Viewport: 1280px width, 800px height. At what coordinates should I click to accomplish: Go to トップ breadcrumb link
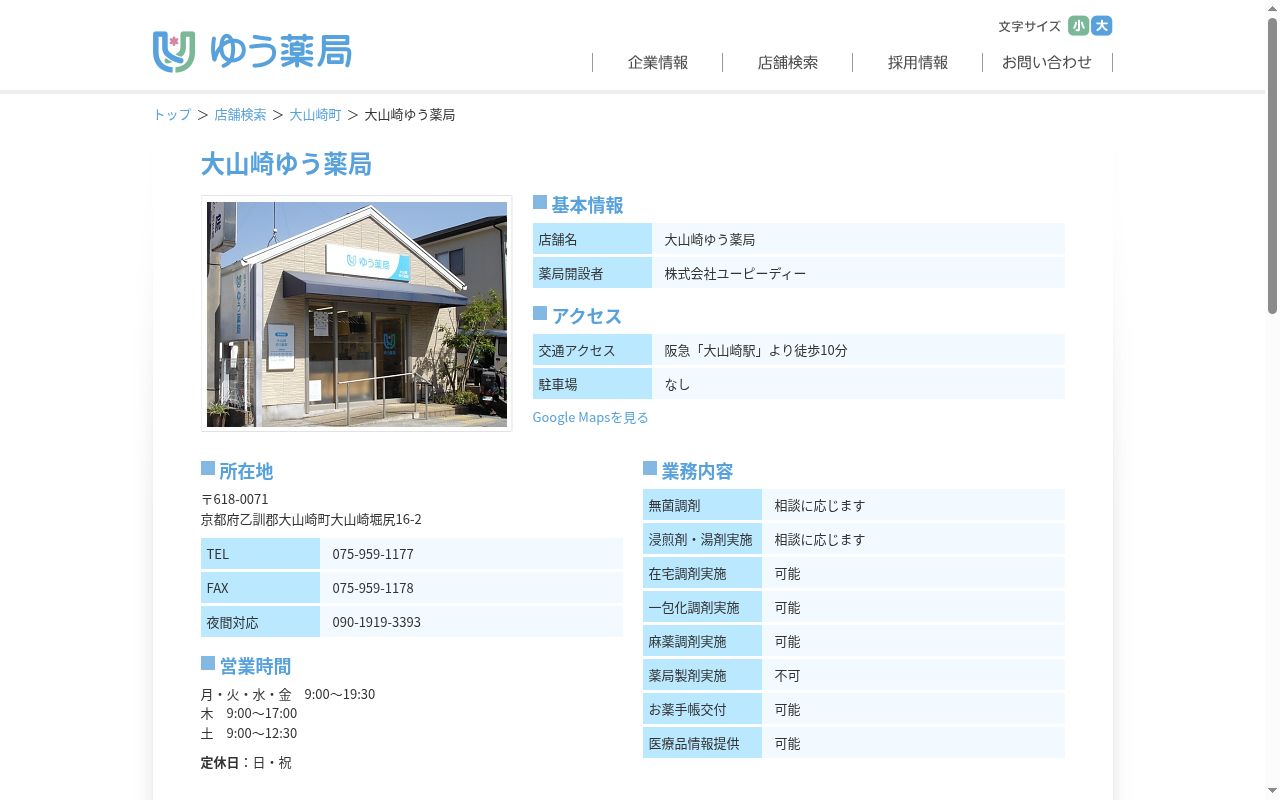(x=172, y=115)
